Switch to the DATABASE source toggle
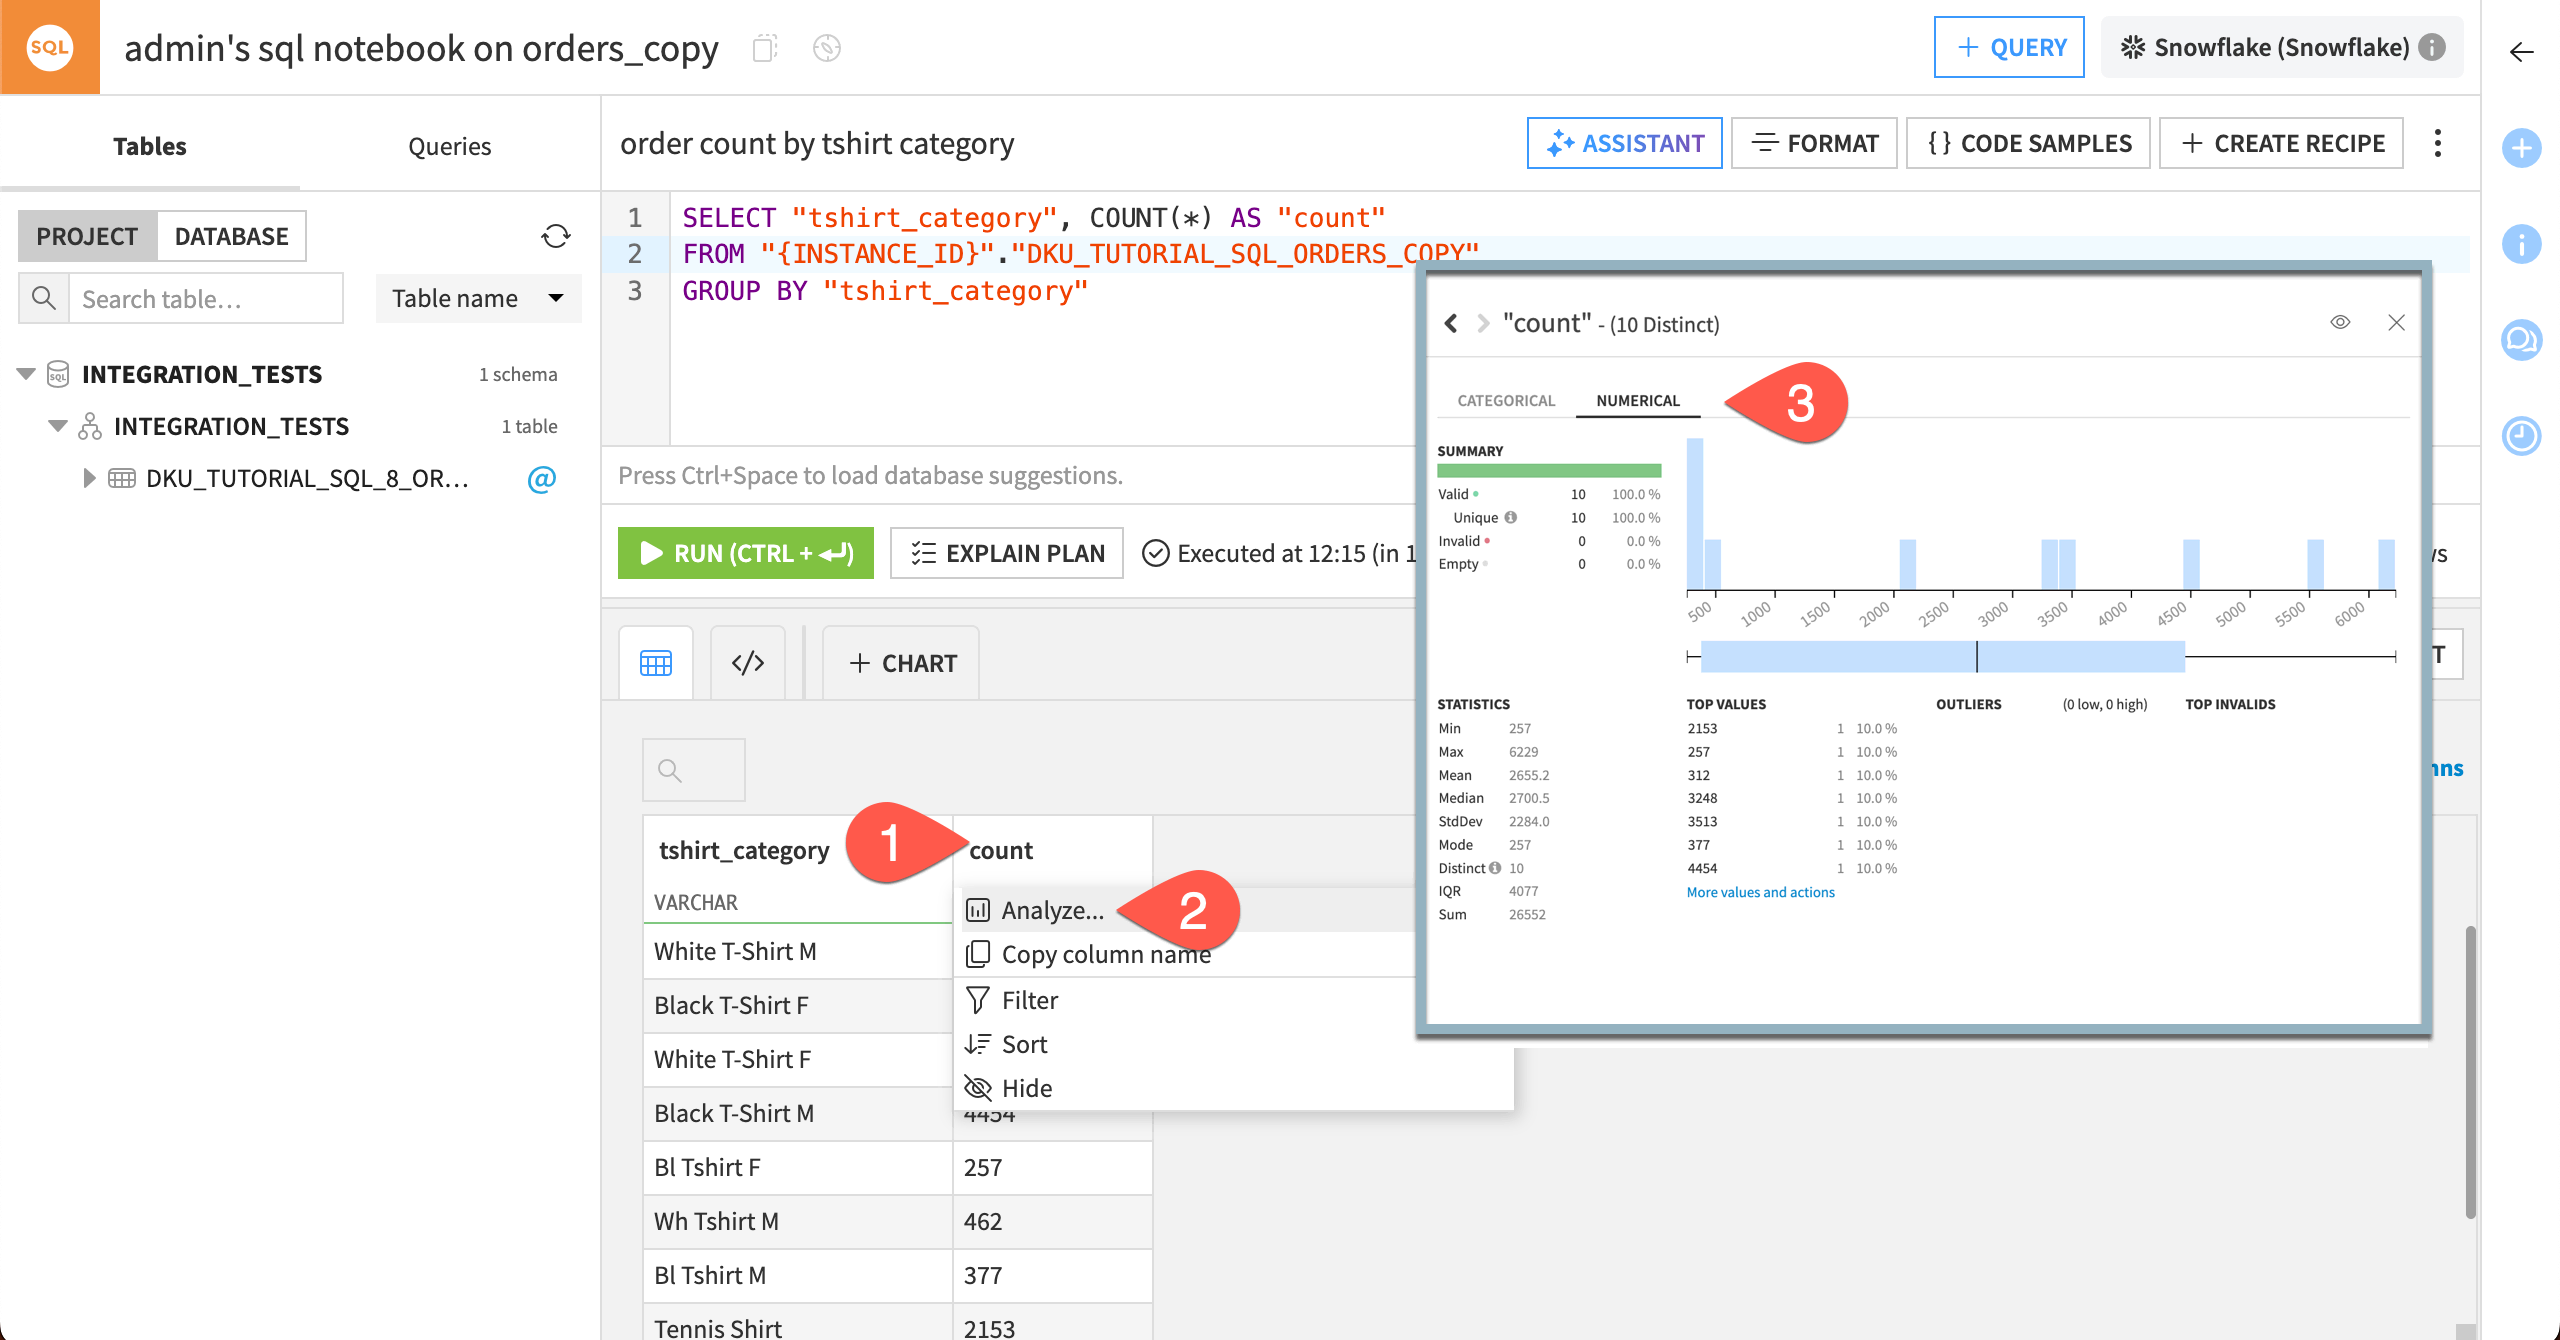2560x1340 pixels. (x=231, y=236)
